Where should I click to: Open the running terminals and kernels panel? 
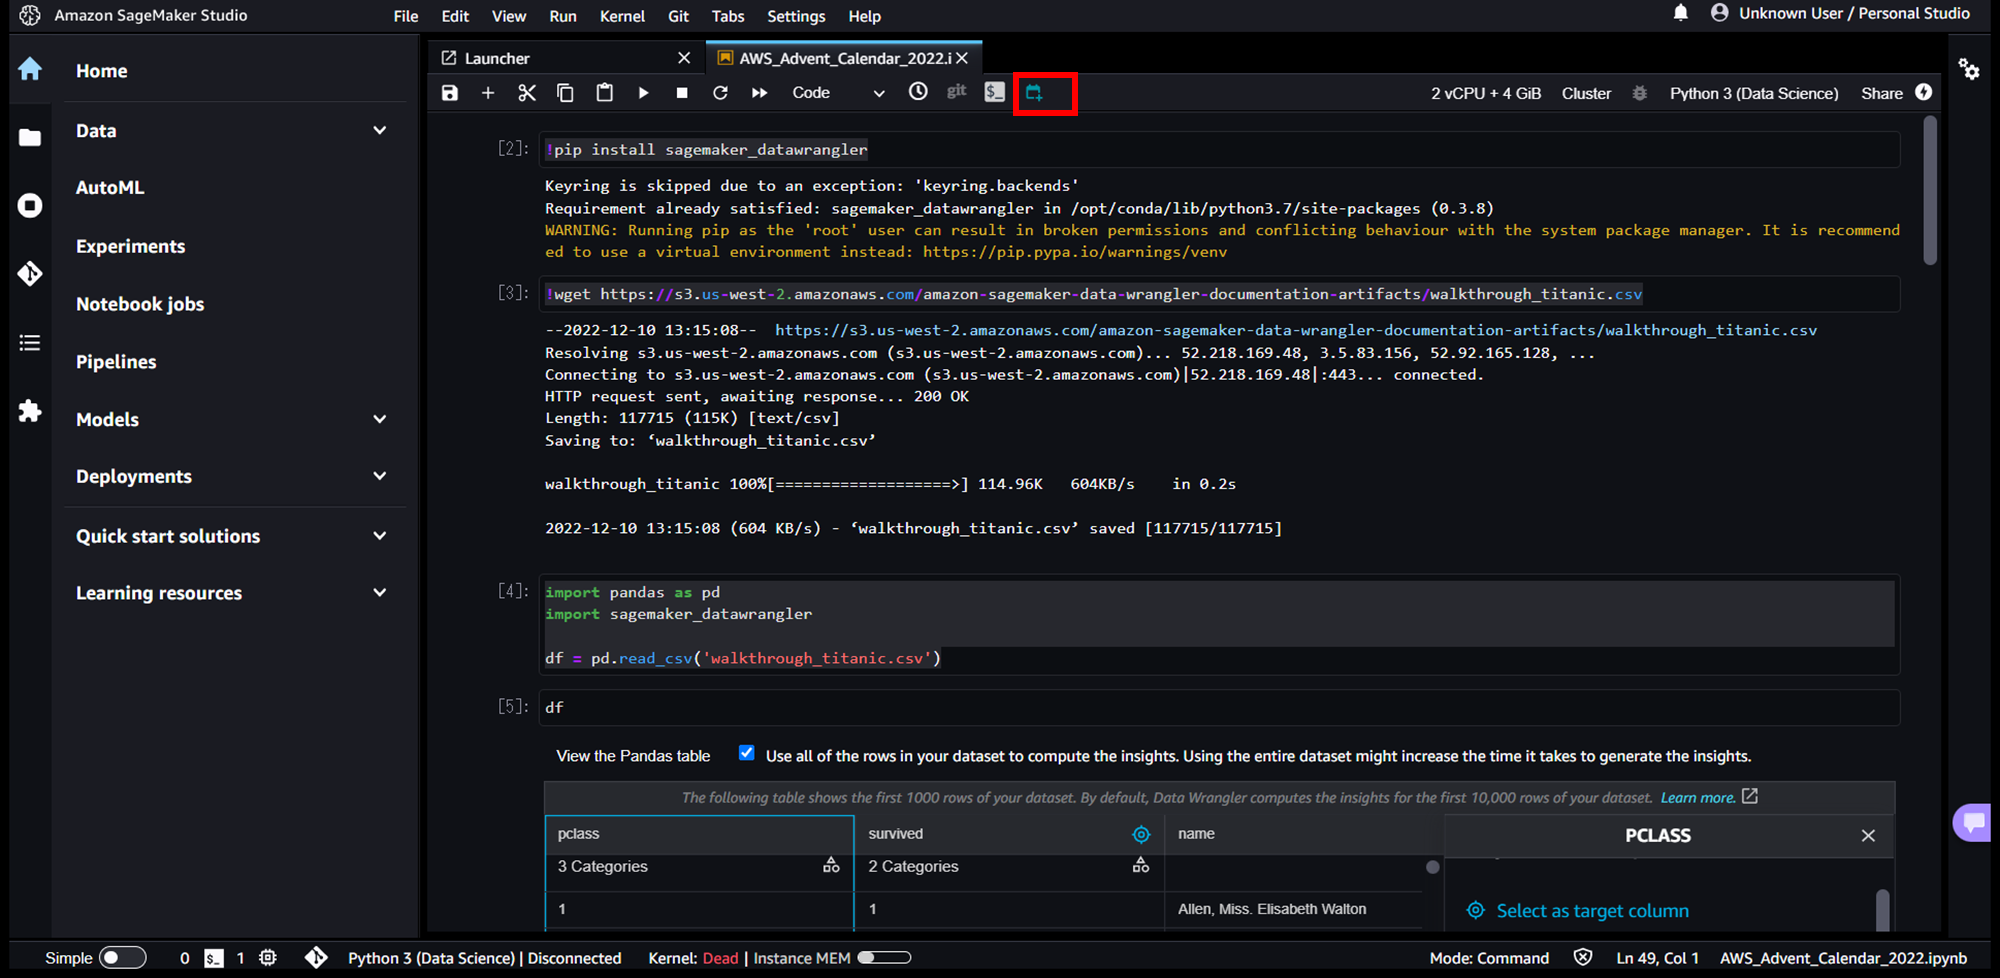30,206
